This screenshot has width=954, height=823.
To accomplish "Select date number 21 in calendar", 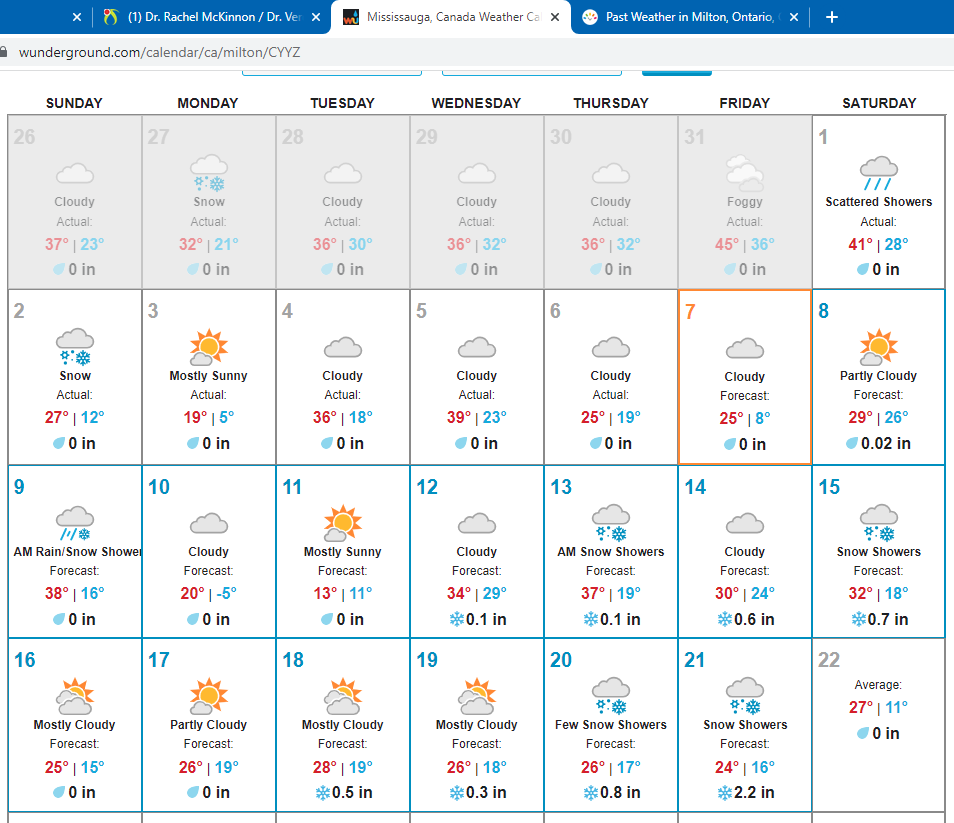I will tap(695, 660).
